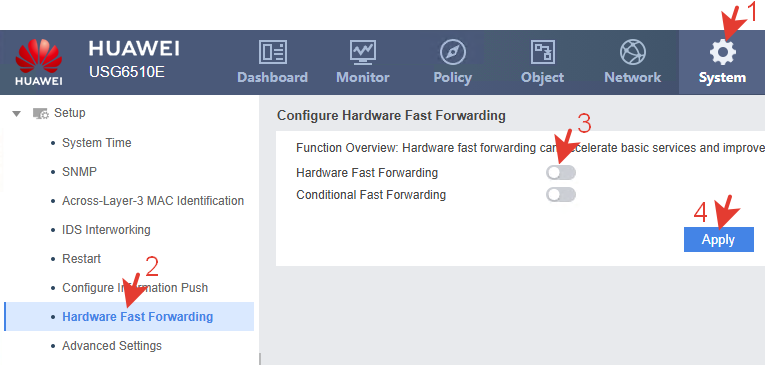Select the Object icon in navigation bar

pos(542,53)
